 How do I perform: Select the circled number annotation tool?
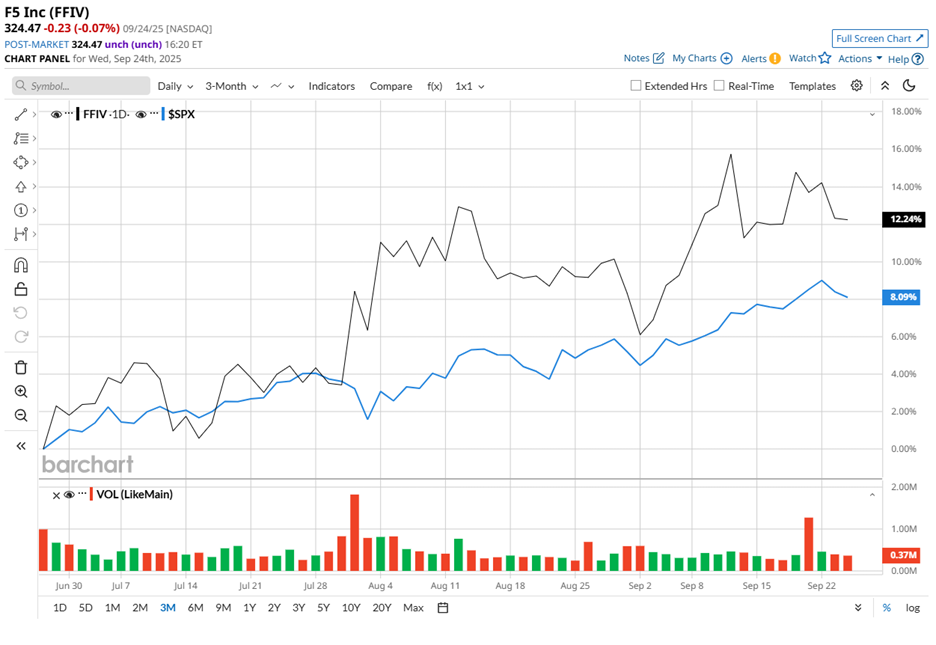pyautogui.click(x=21, y=210)
